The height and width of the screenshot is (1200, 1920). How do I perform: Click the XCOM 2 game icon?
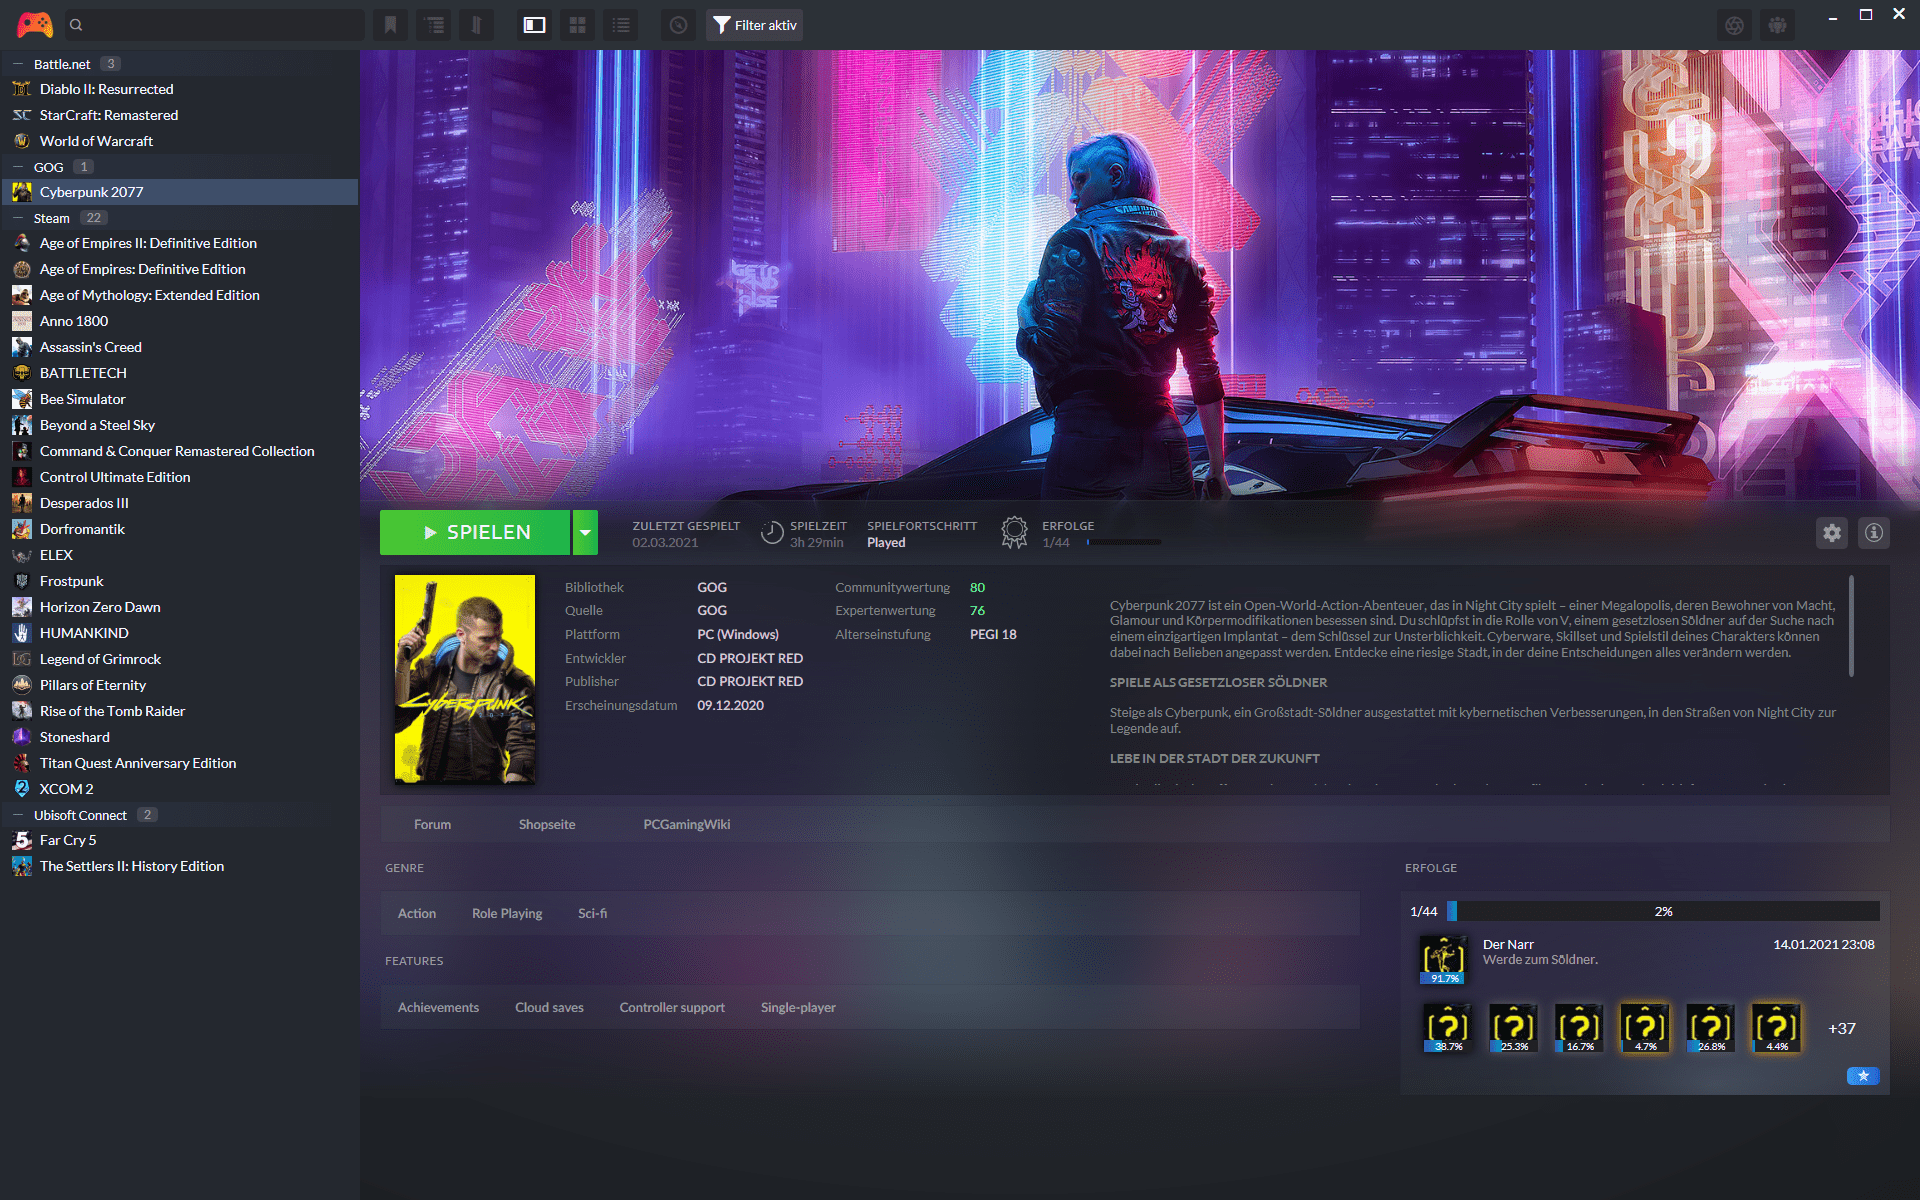[x=22, y=789]
